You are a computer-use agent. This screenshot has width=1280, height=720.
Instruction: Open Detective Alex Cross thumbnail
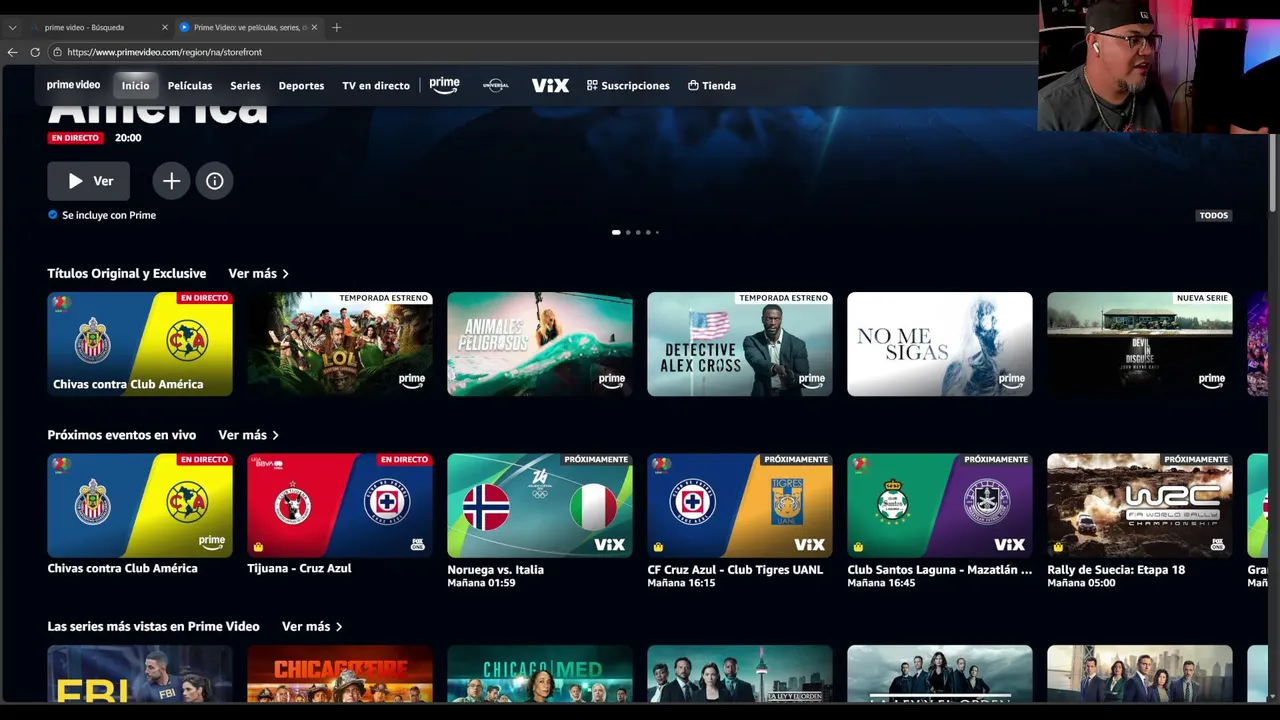point(740,344)
